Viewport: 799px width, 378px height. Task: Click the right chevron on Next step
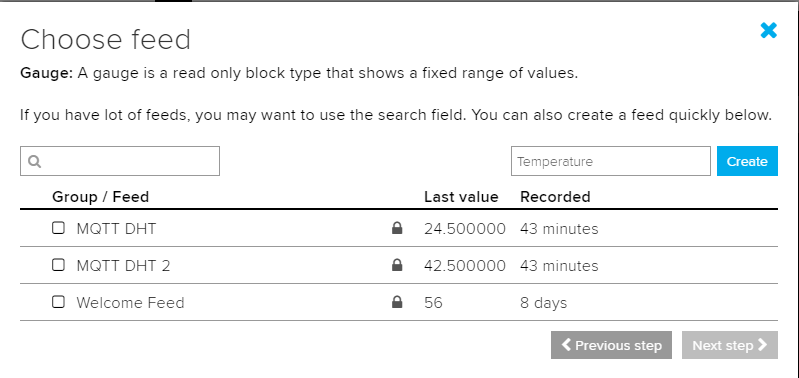pos(762,345)
